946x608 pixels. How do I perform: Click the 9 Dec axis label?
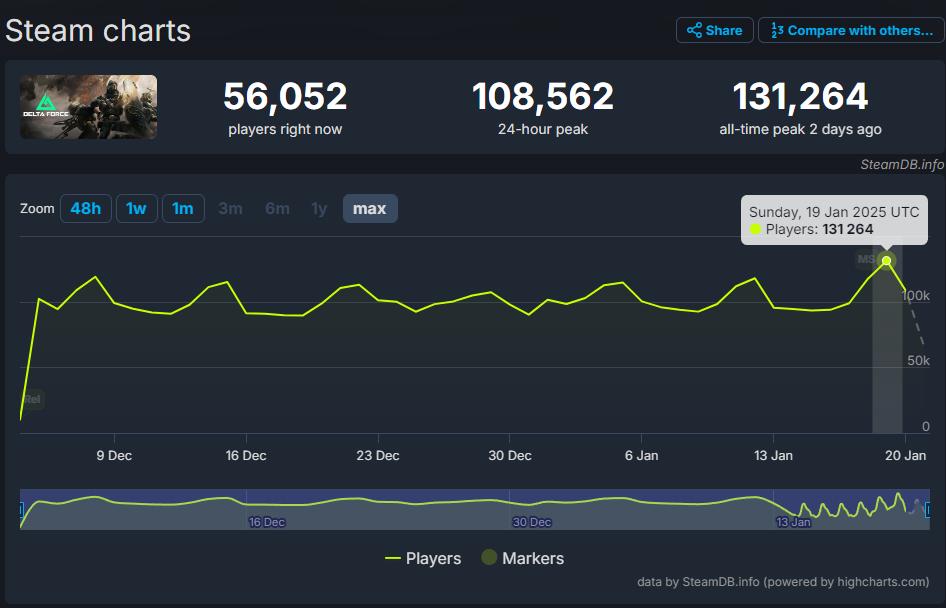(x=114, y=456)
